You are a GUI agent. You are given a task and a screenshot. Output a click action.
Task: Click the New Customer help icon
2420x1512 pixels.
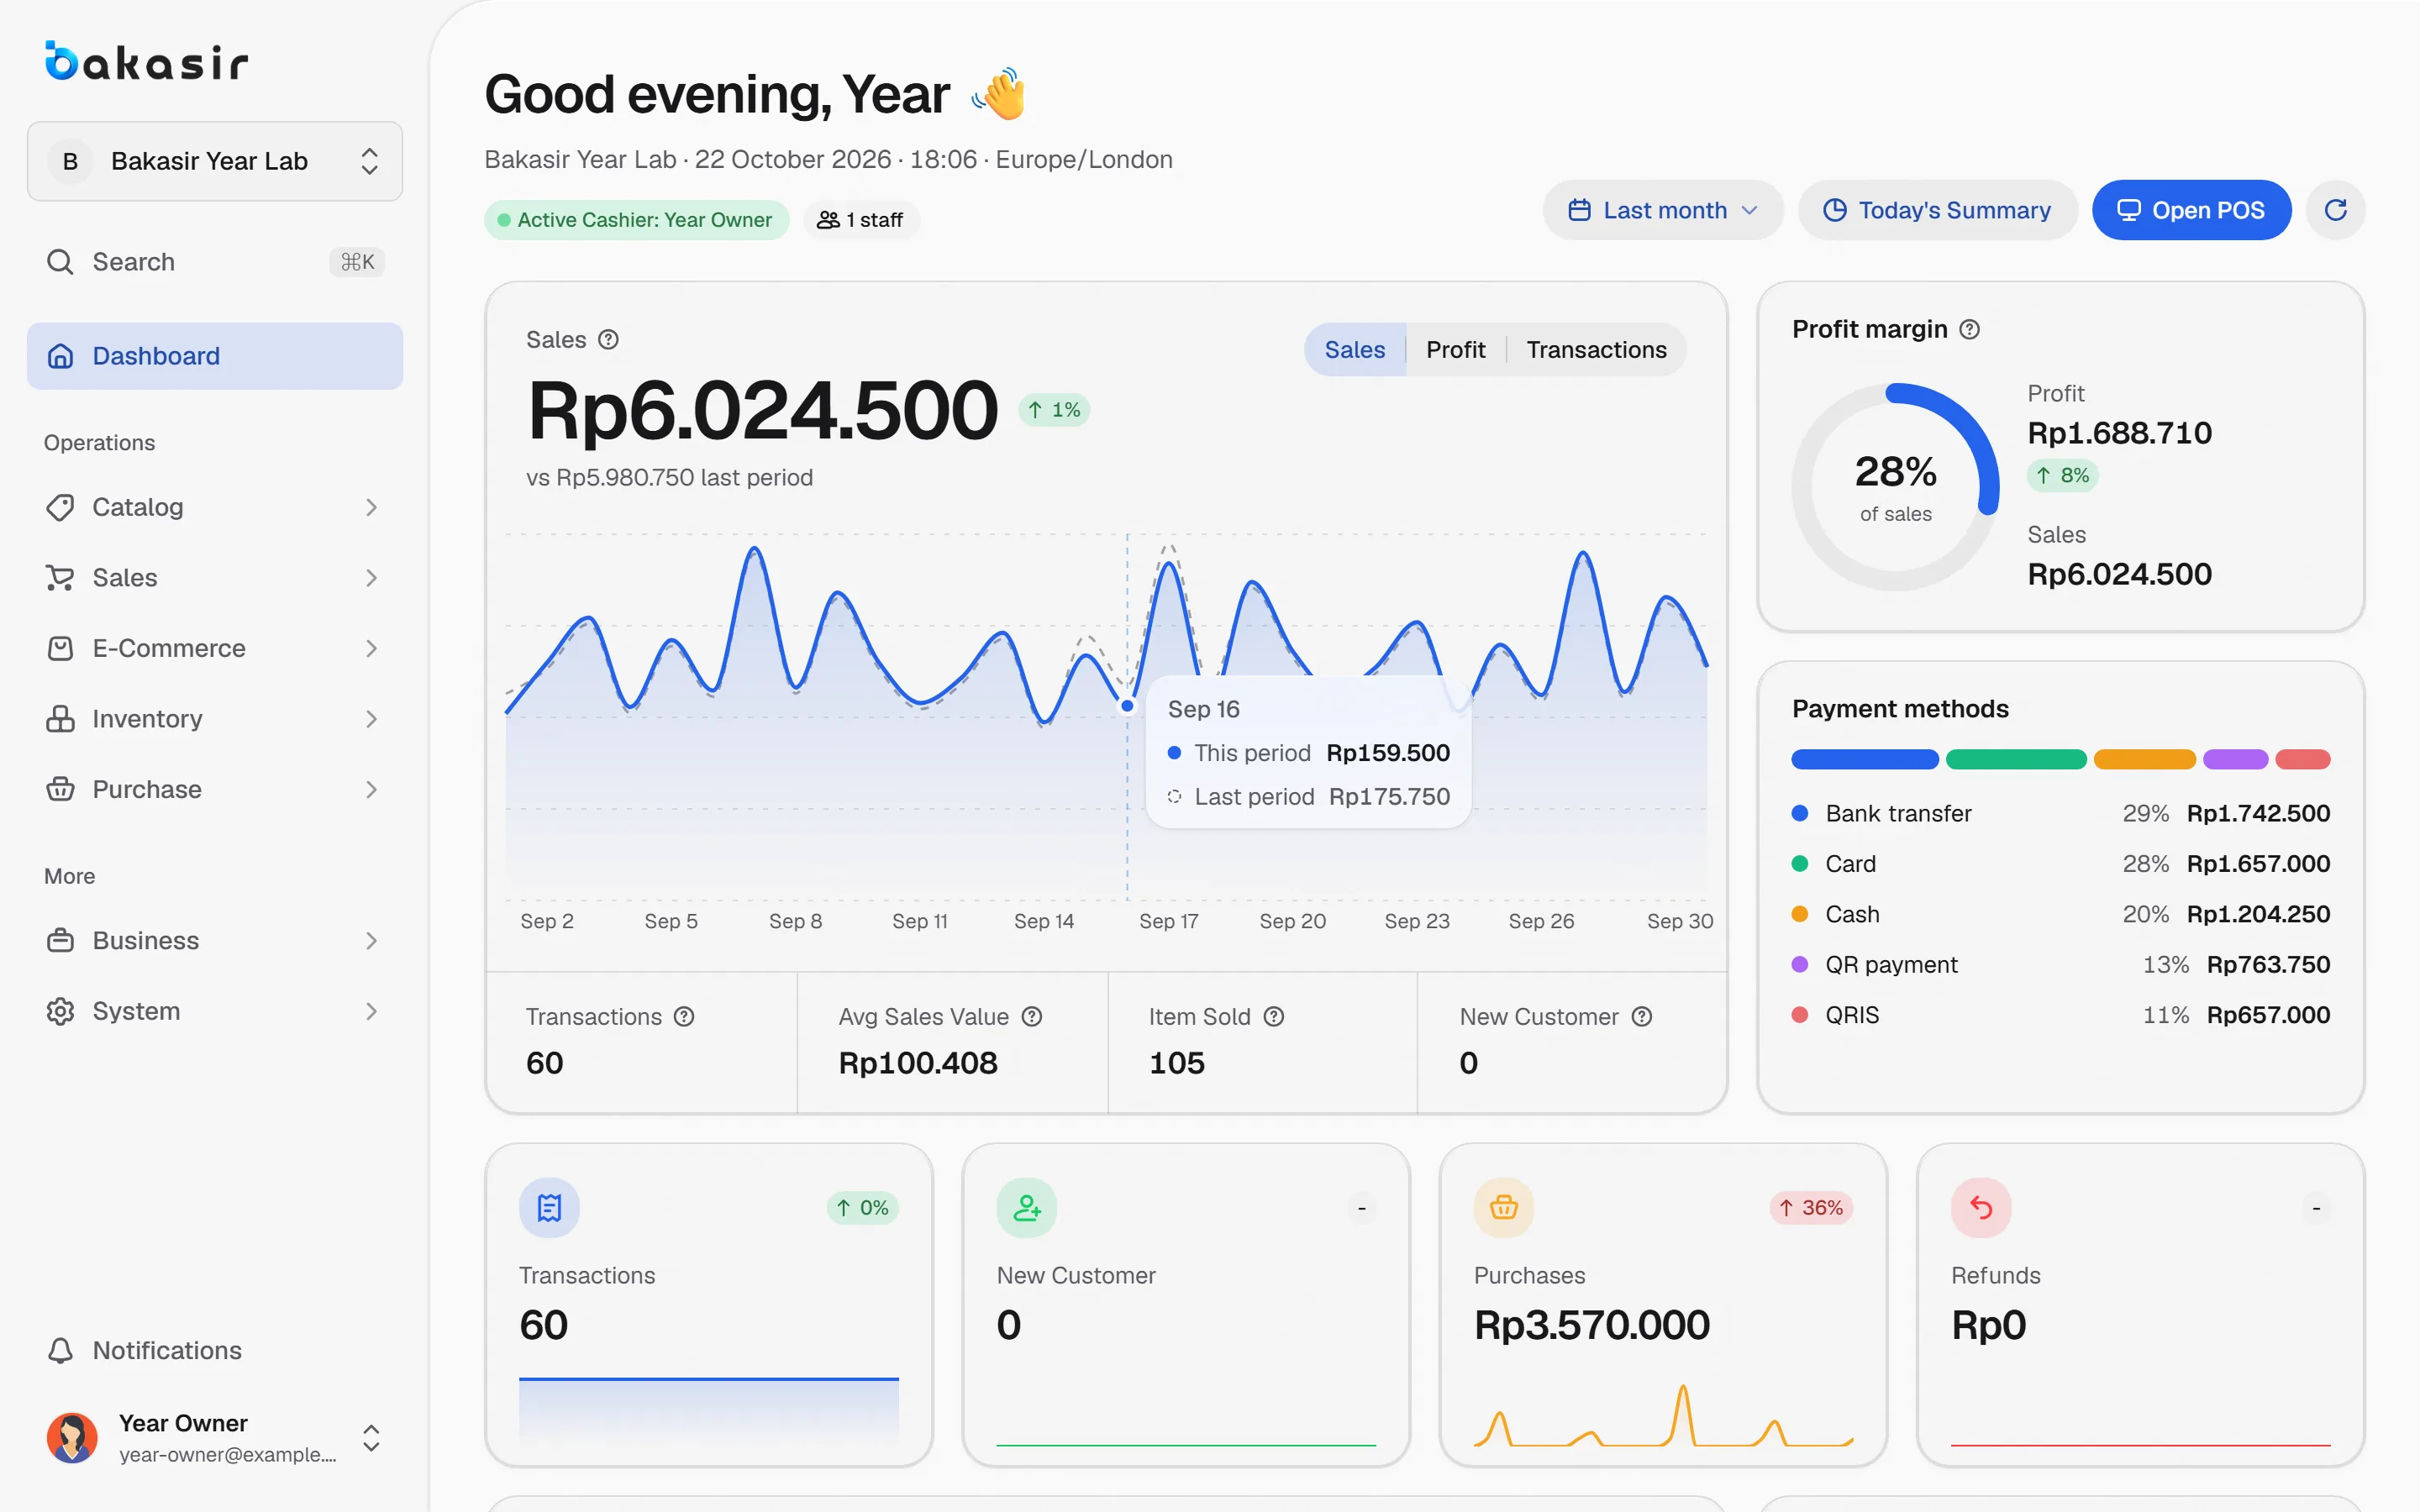(1642, 1017)
